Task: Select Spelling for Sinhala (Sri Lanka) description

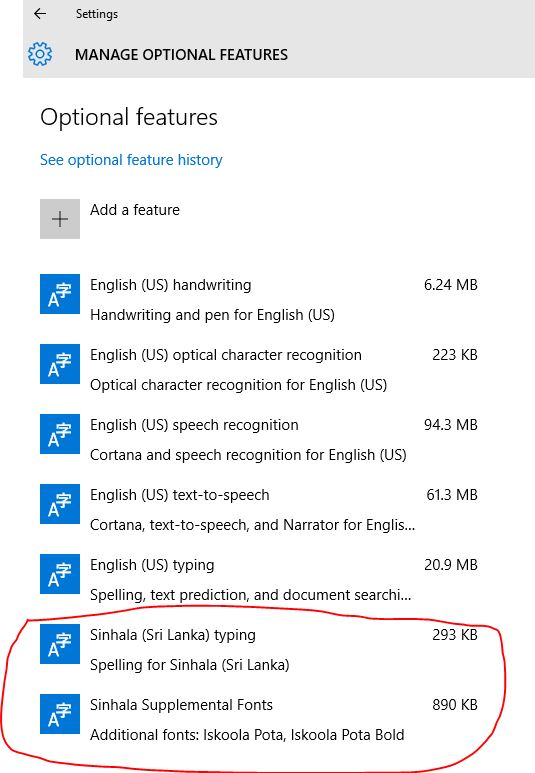Action: click(x=190, y=665)
